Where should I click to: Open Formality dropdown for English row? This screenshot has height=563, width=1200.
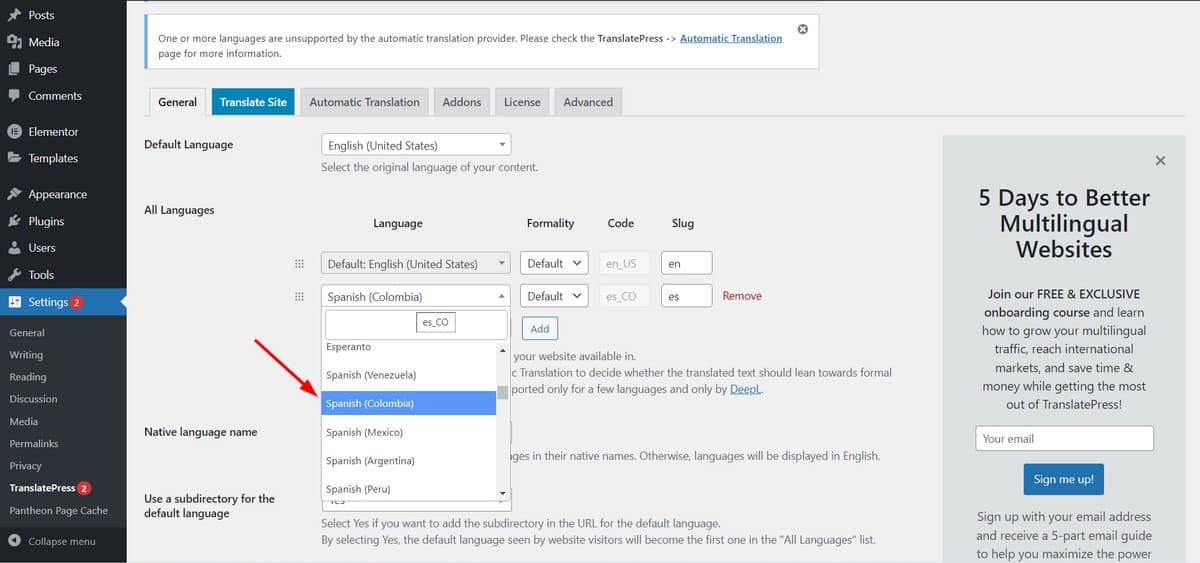[555, 264]
